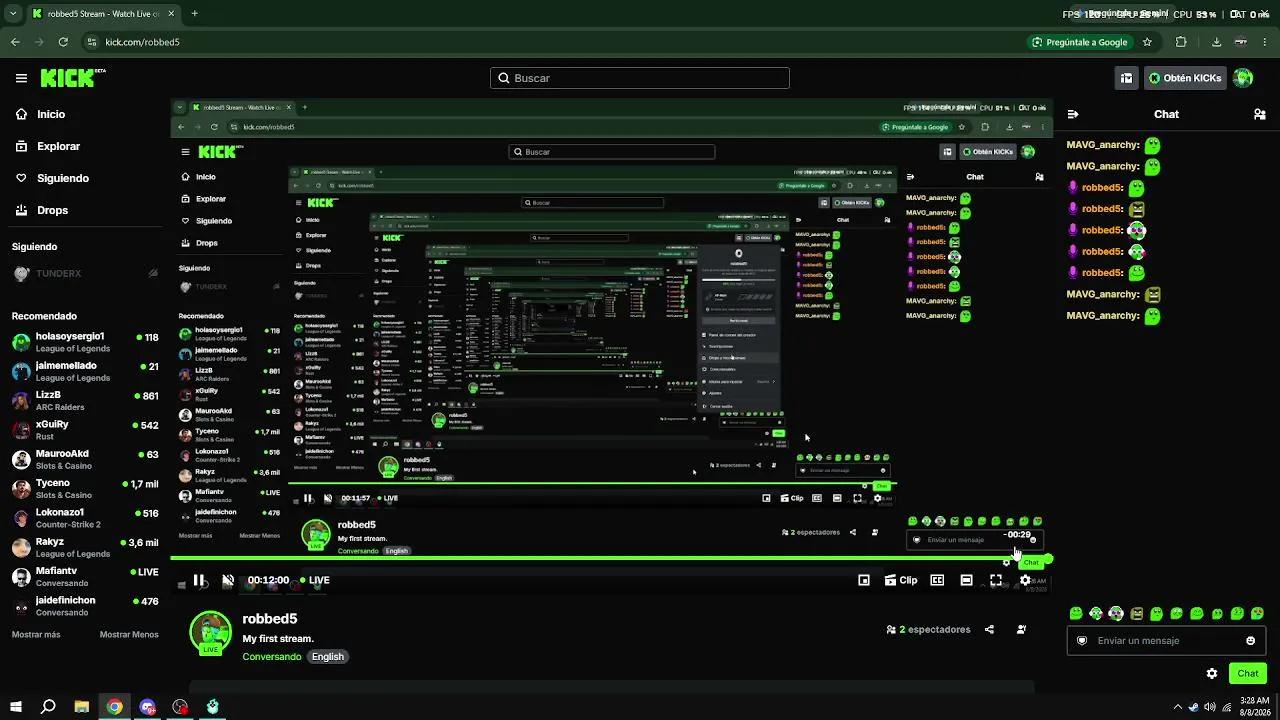Viewport: 1280px width, 720px height.
Task: Show hidden system tray icons
Action: pyautogui.click(x=1177, y=707)
